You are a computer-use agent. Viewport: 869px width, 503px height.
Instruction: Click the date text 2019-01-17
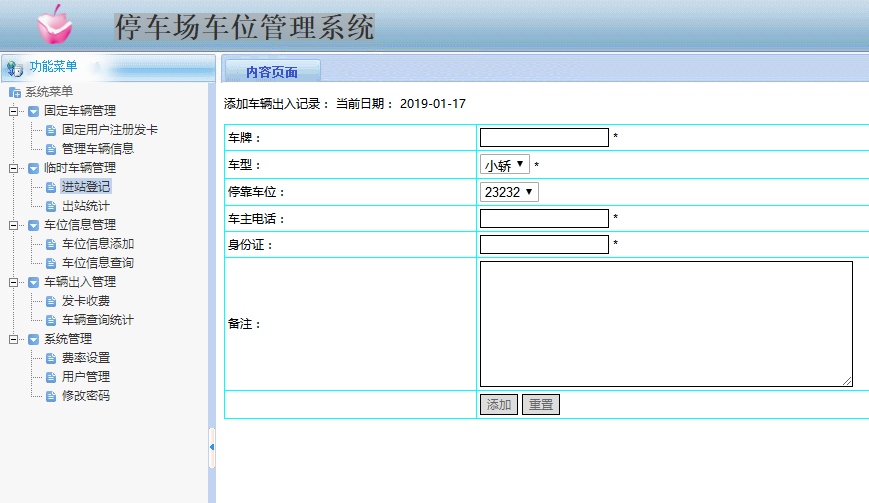pyautogui.click(x=433, y=104)
